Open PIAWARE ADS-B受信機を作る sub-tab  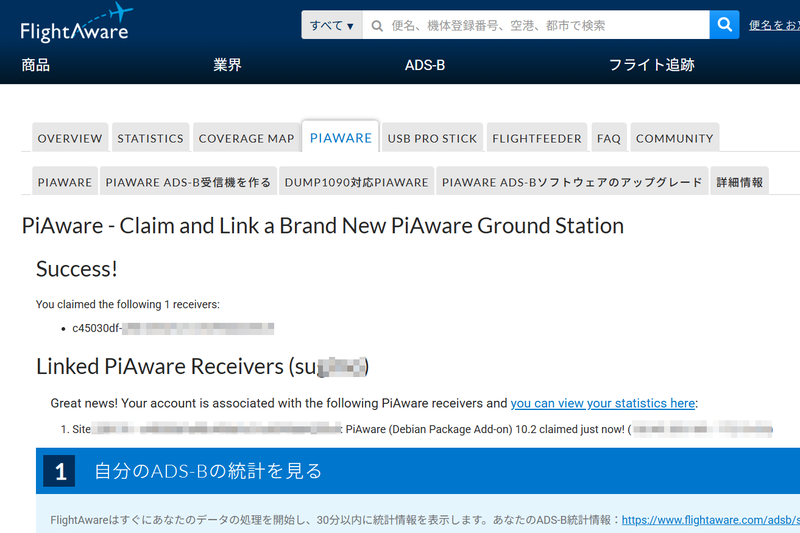point(188,182)
